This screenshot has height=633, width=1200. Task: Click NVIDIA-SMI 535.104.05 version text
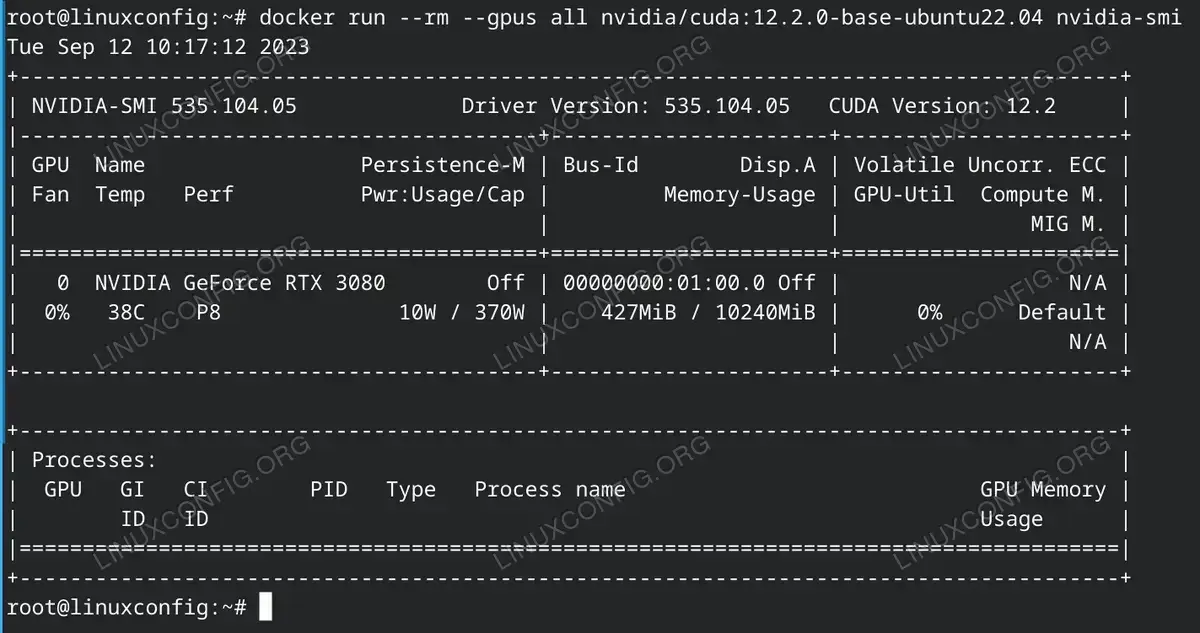point(164,106)
